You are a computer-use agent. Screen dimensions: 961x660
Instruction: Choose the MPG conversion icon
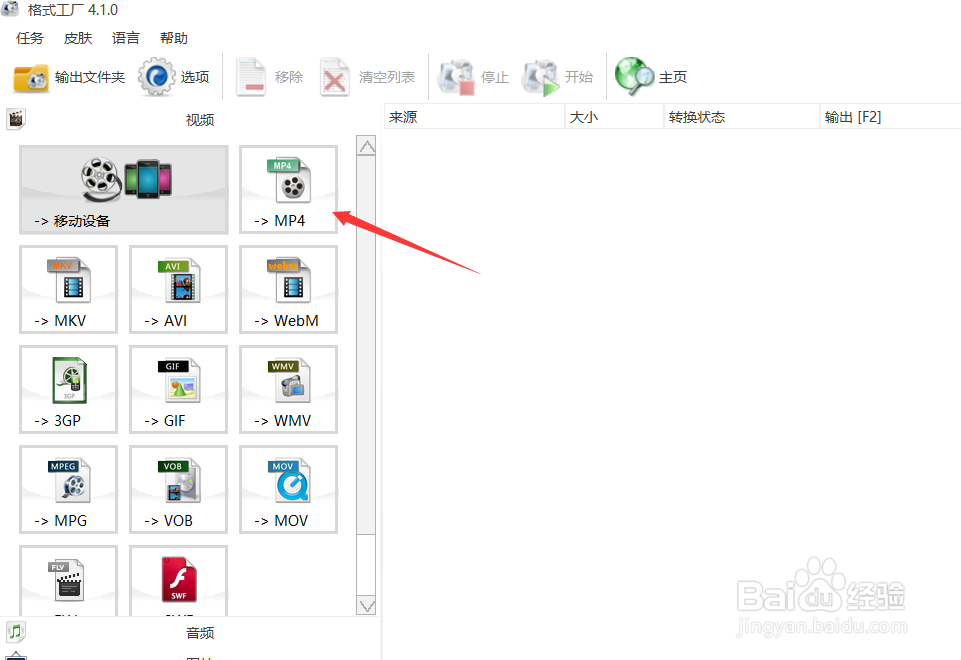click(x=68, y=490)
